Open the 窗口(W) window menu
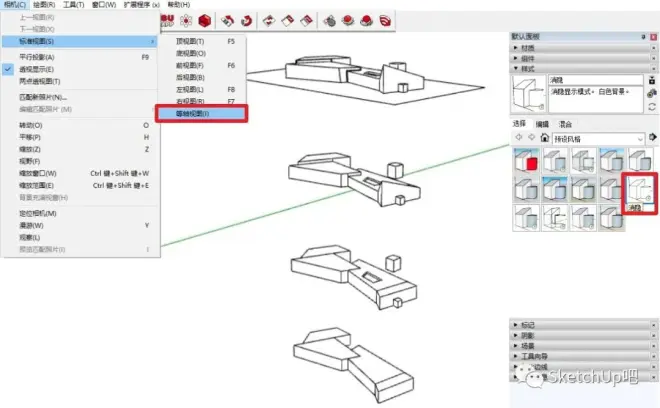 coord(104,5)
